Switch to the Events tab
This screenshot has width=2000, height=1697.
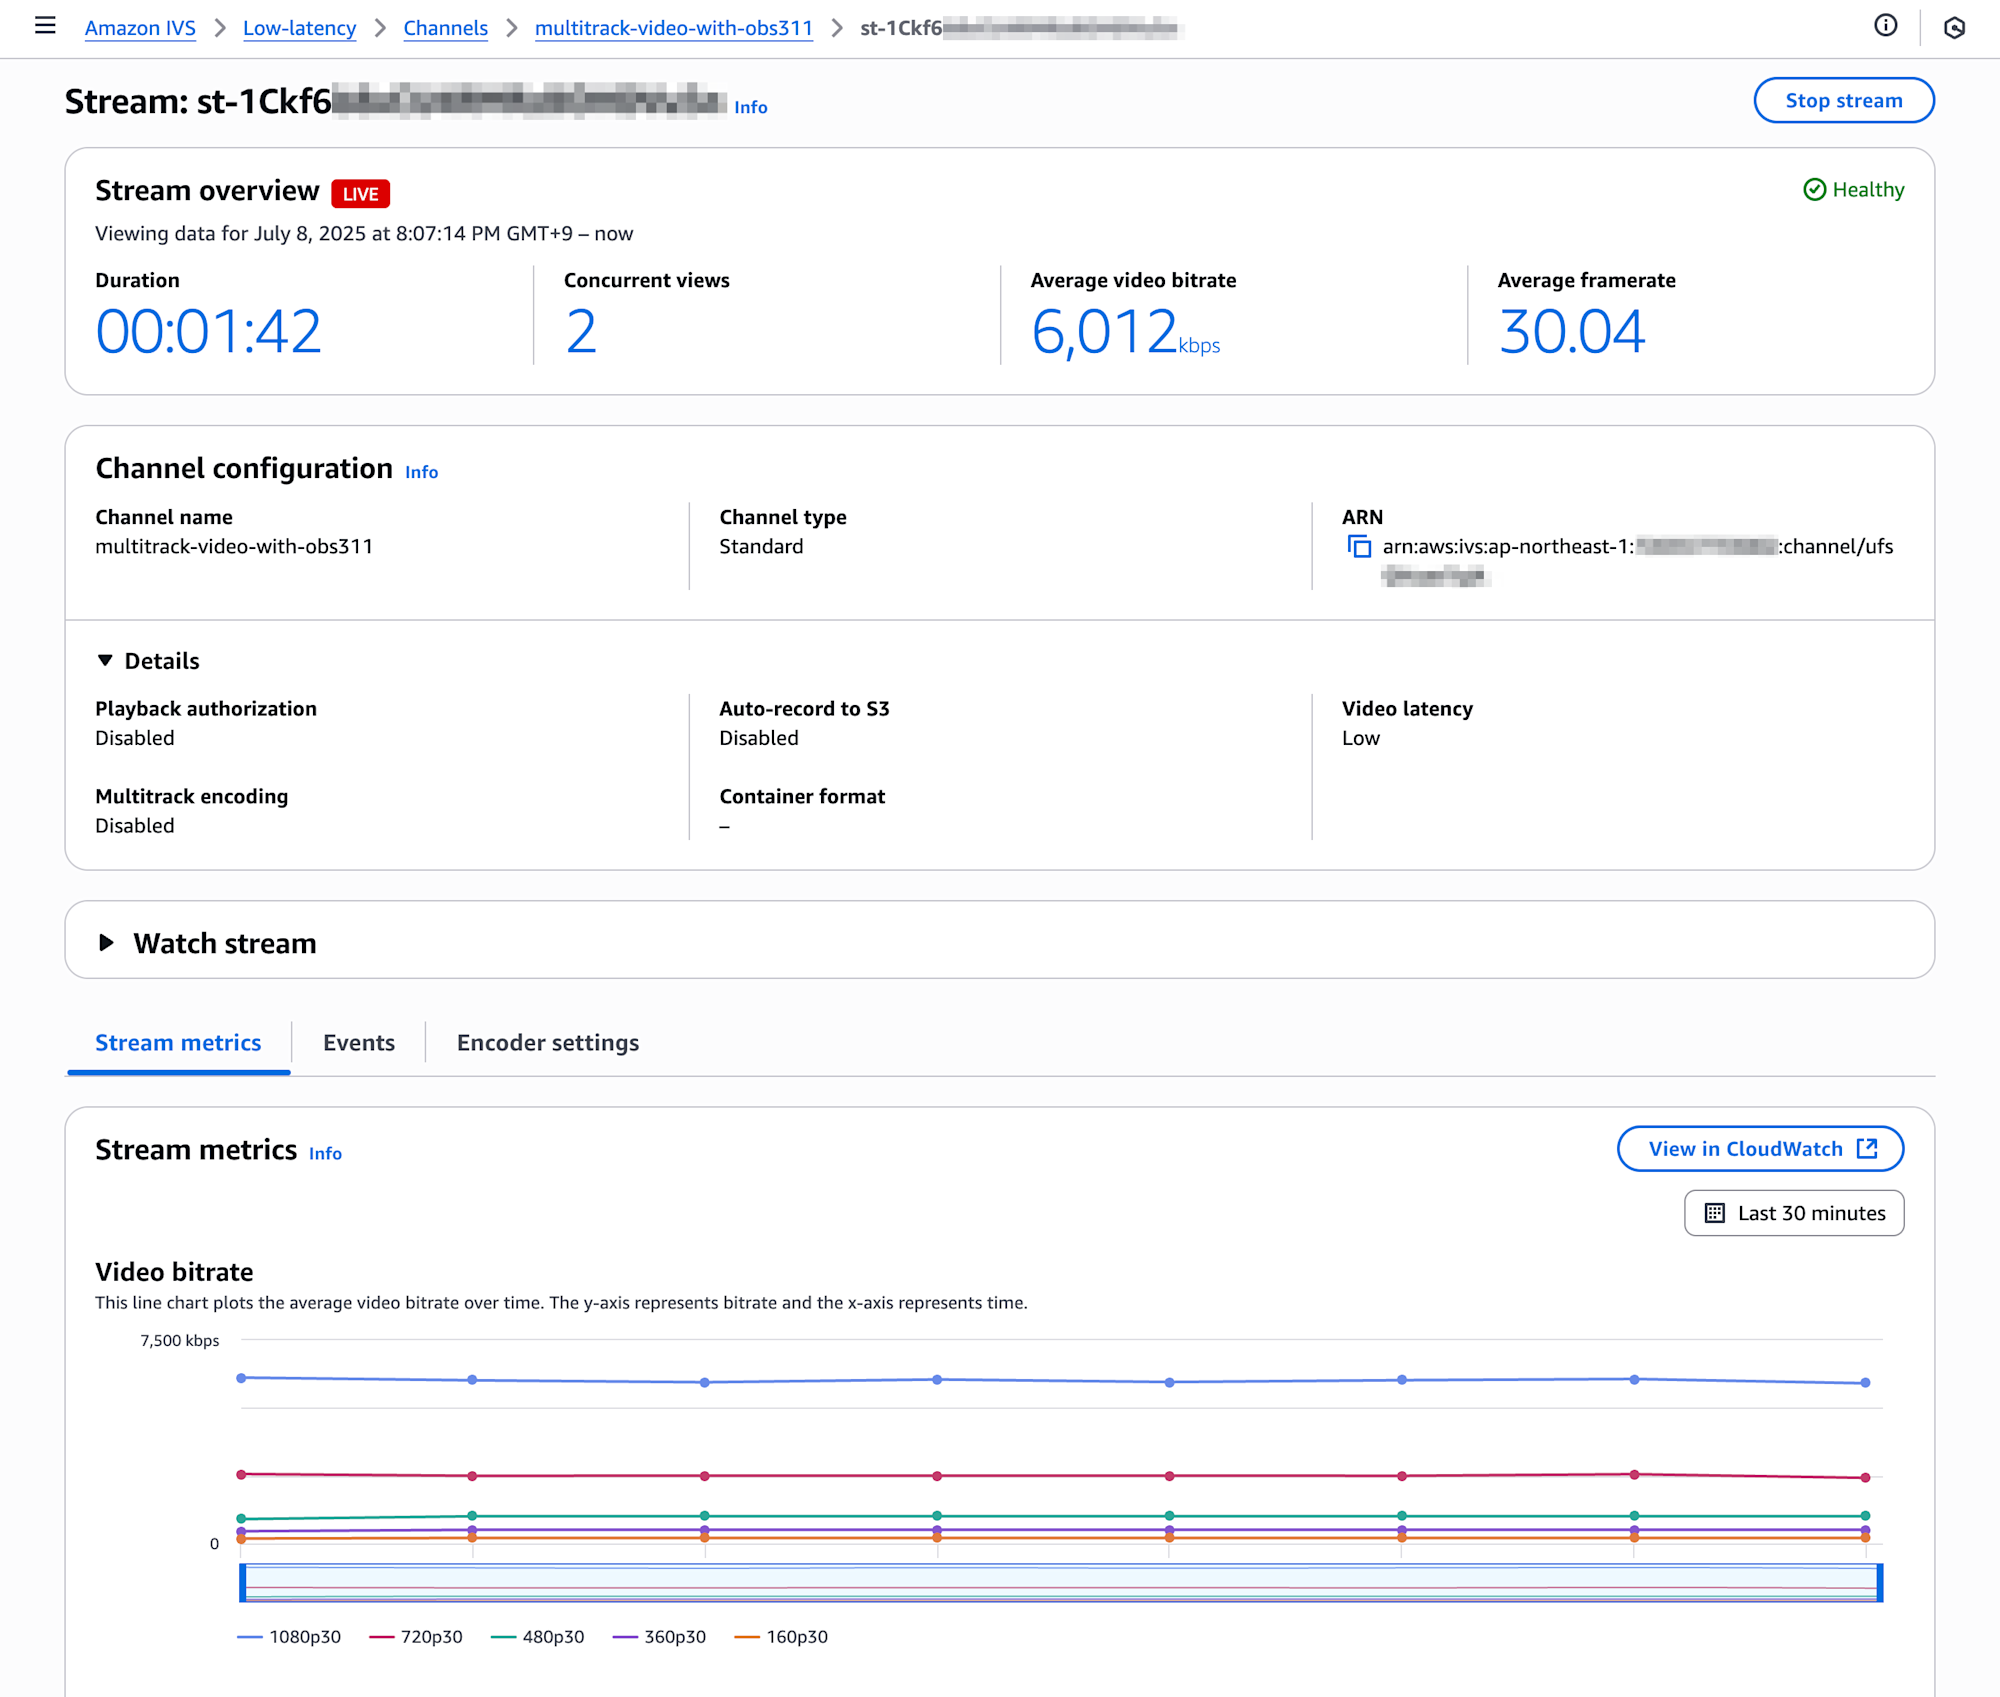pos(359,1043)
